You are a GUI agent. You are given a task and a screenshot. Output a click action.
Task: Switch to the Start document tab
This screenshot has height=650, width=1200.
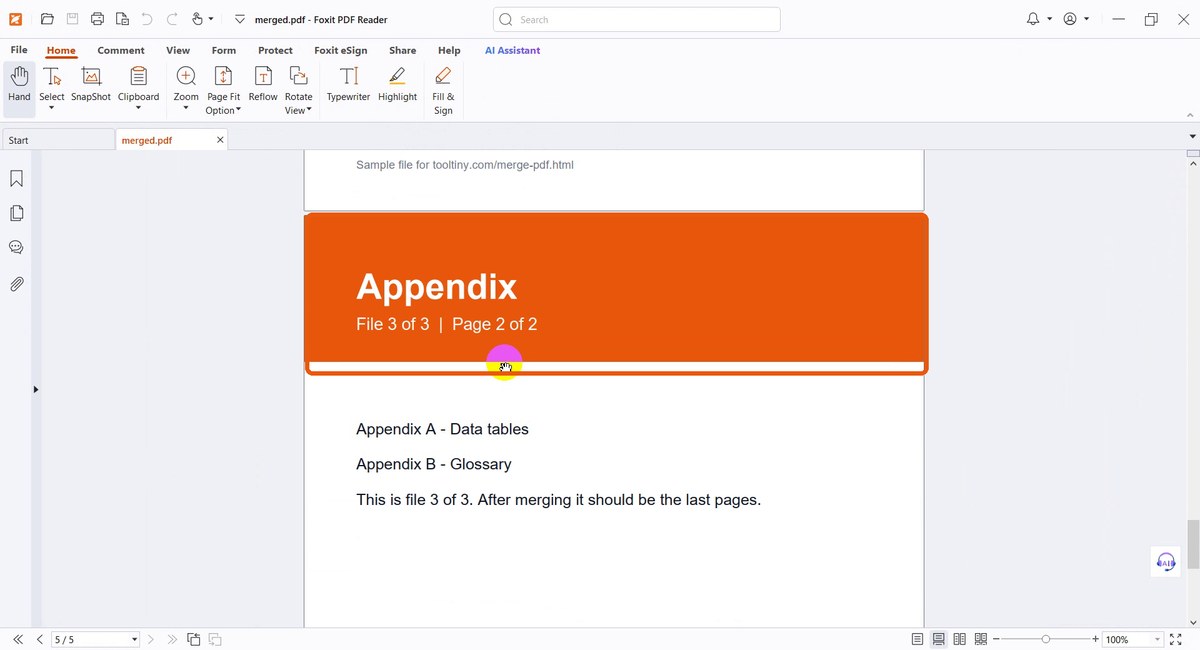(58, 140)
